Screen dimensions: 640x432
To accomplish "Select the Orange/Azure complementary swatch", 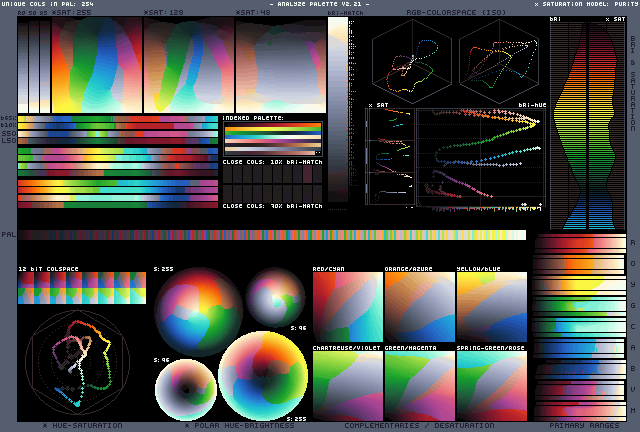I will [x=418, y=308].
